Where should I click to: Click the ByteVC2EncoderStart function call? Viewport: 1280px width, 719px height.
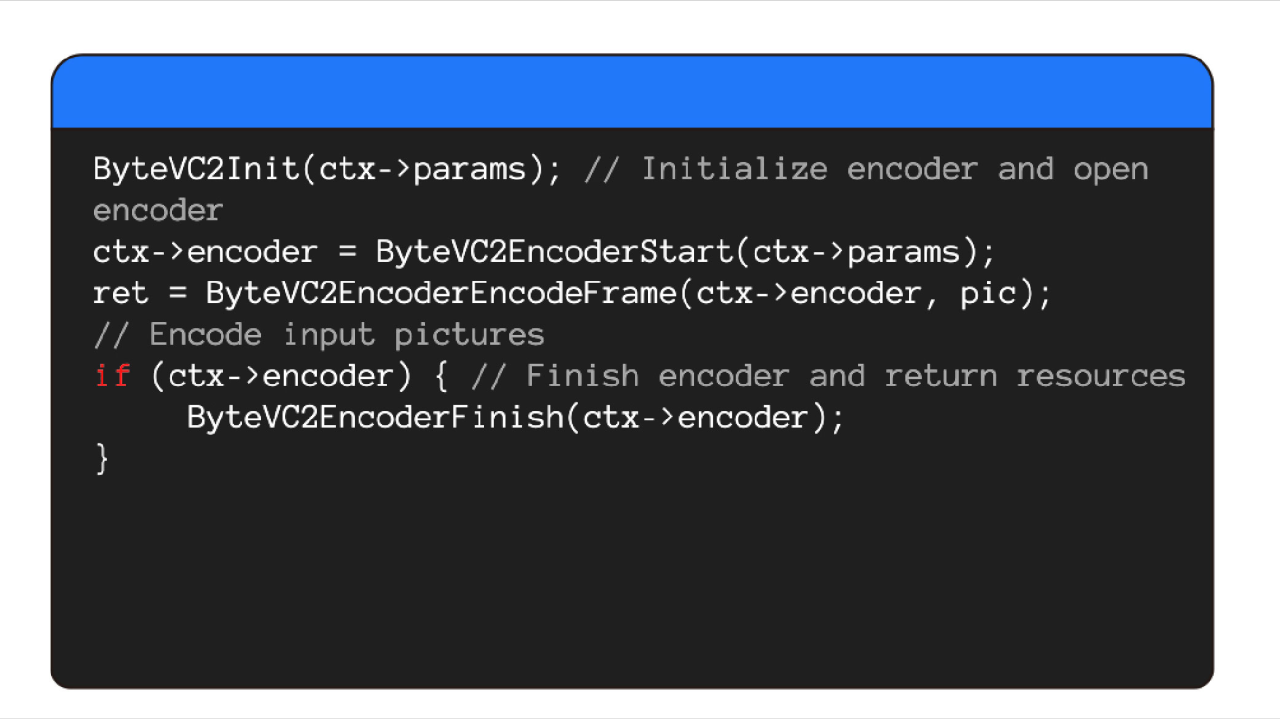(x=555, y=252)
